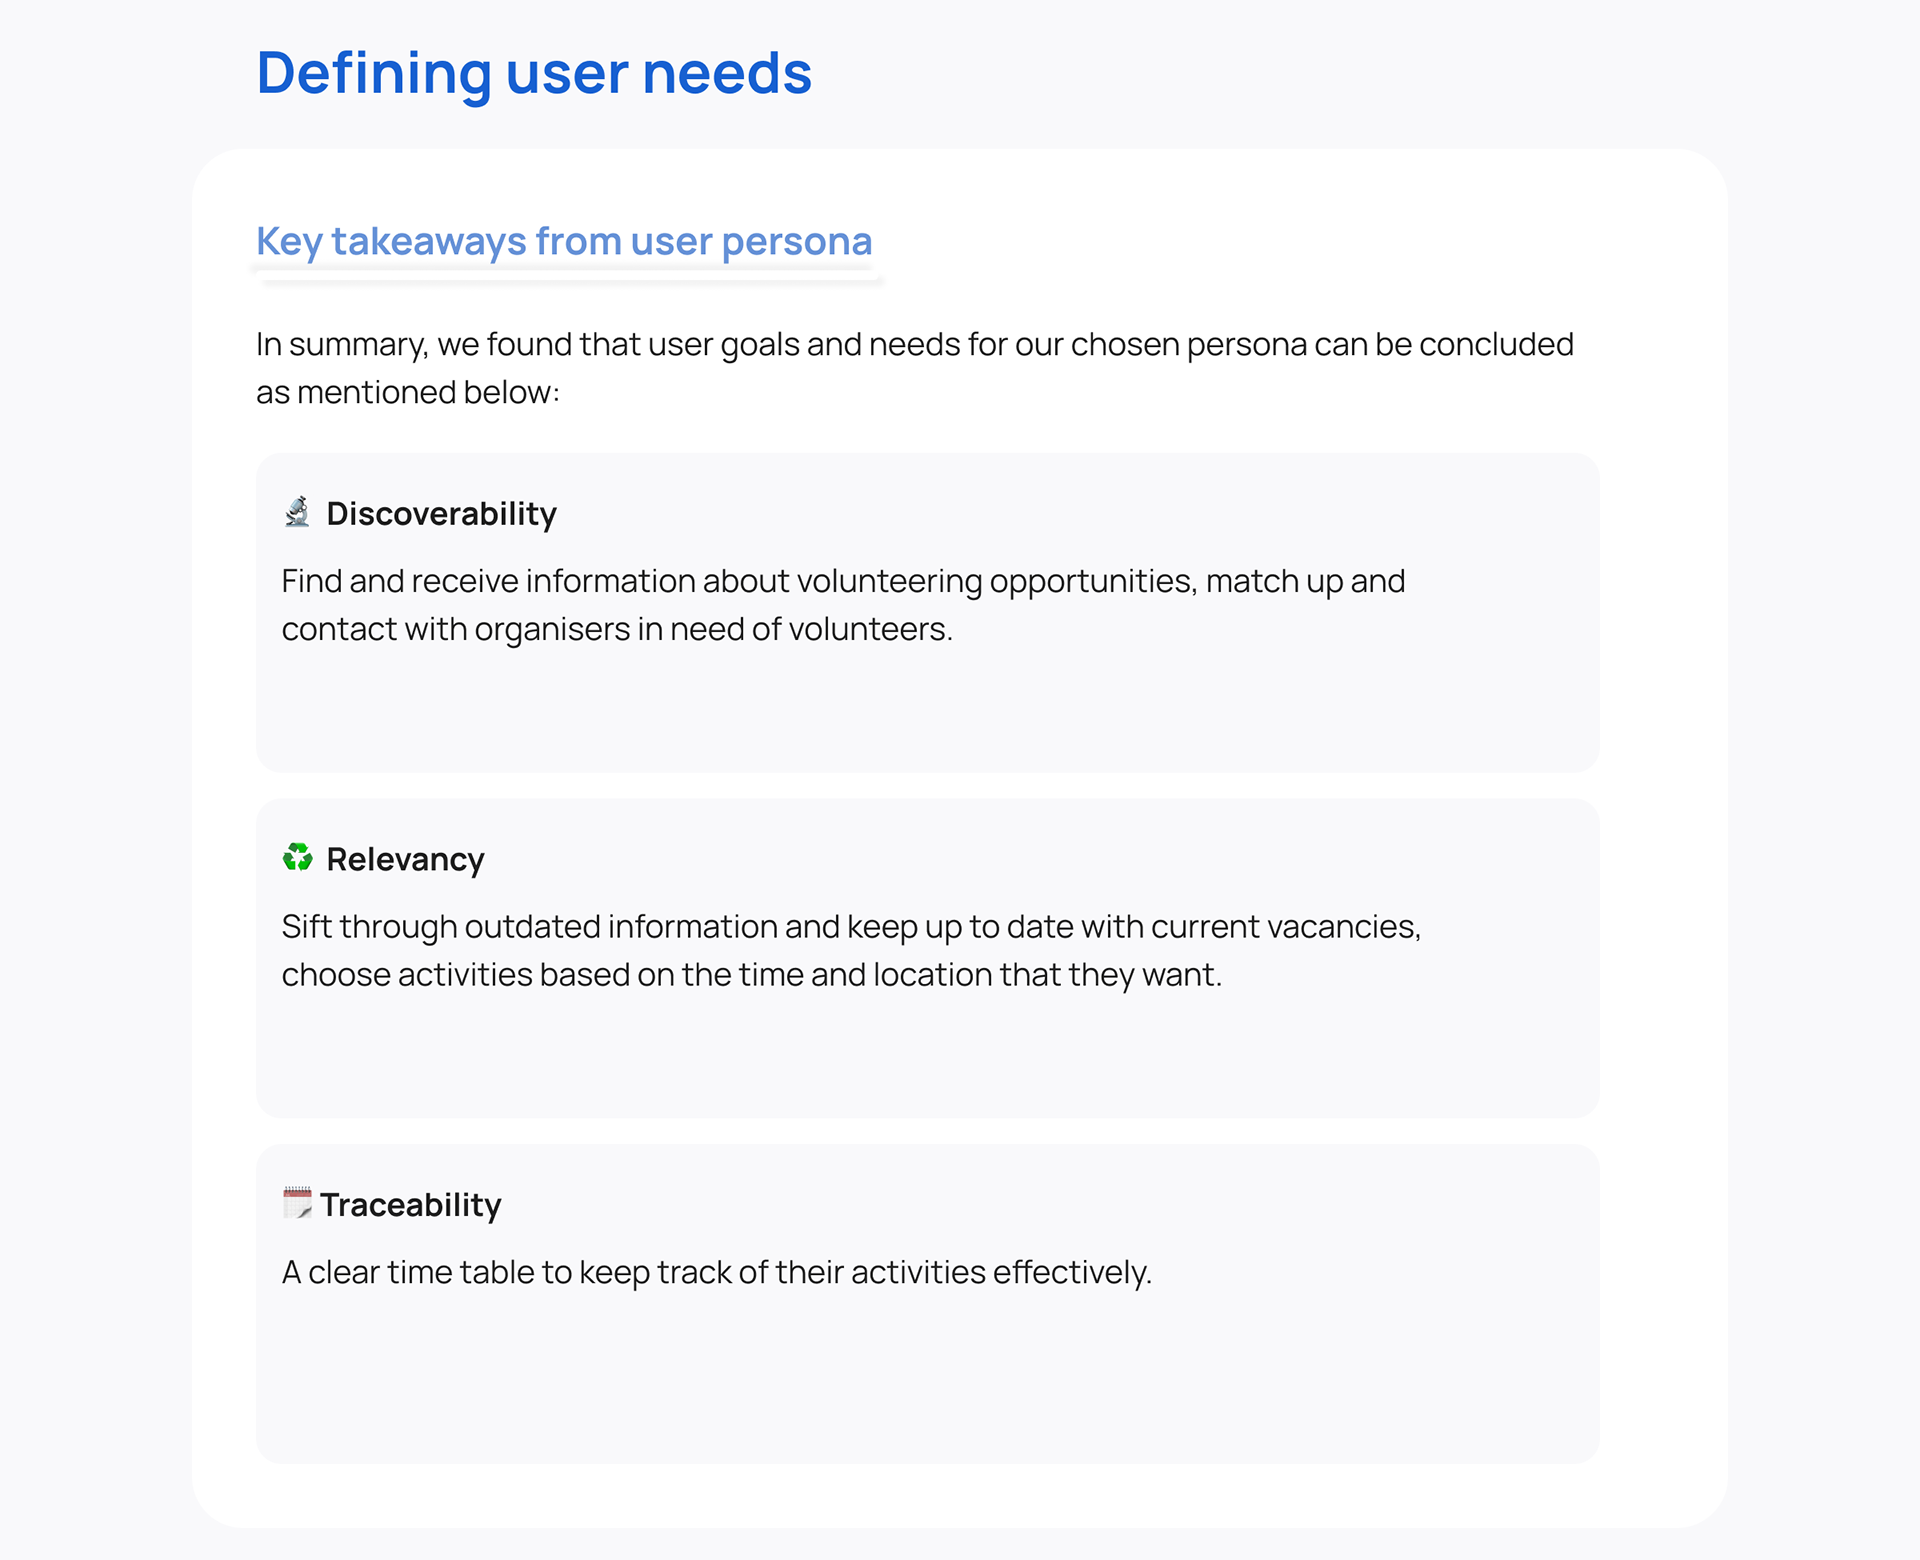The width and height of the screenshot is (1920, 1560).
Task: Click the text 'as mentioned below:'
Action: tap(407, 392)
